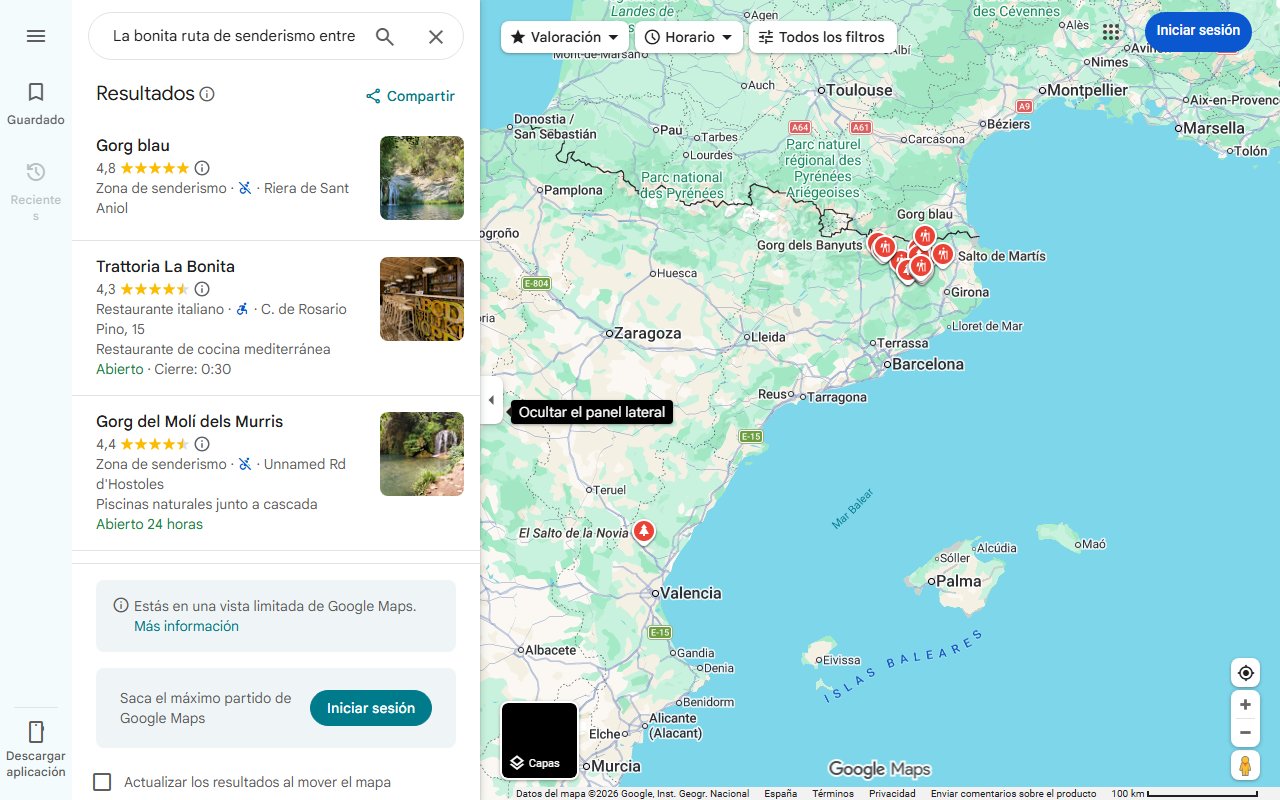Click the Zaragoza city label
1280x800 pixels.
[x=647, y=333]
